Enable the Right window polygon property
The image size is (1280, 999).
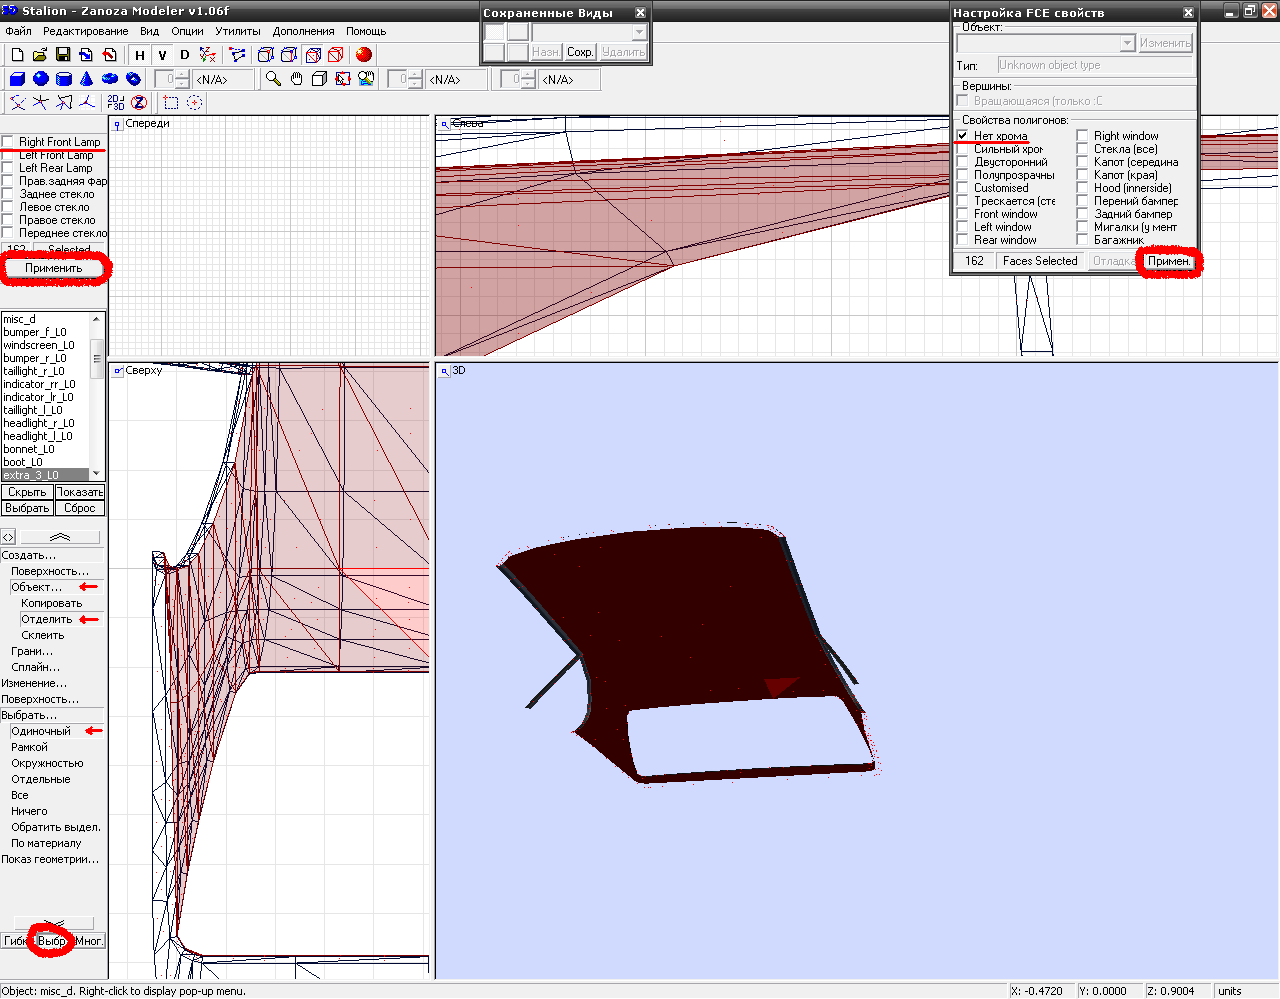pos(1083,136)
